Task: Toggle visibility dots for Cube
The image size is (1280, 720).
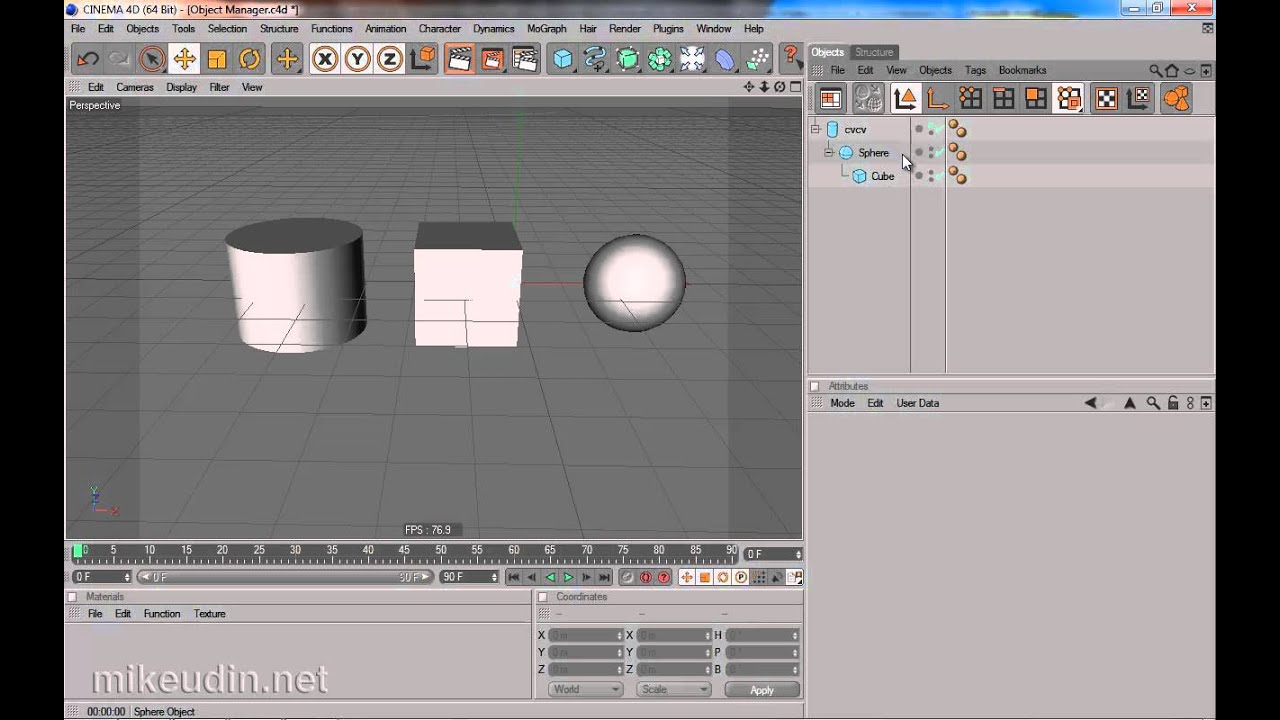Action: point(930,176)
